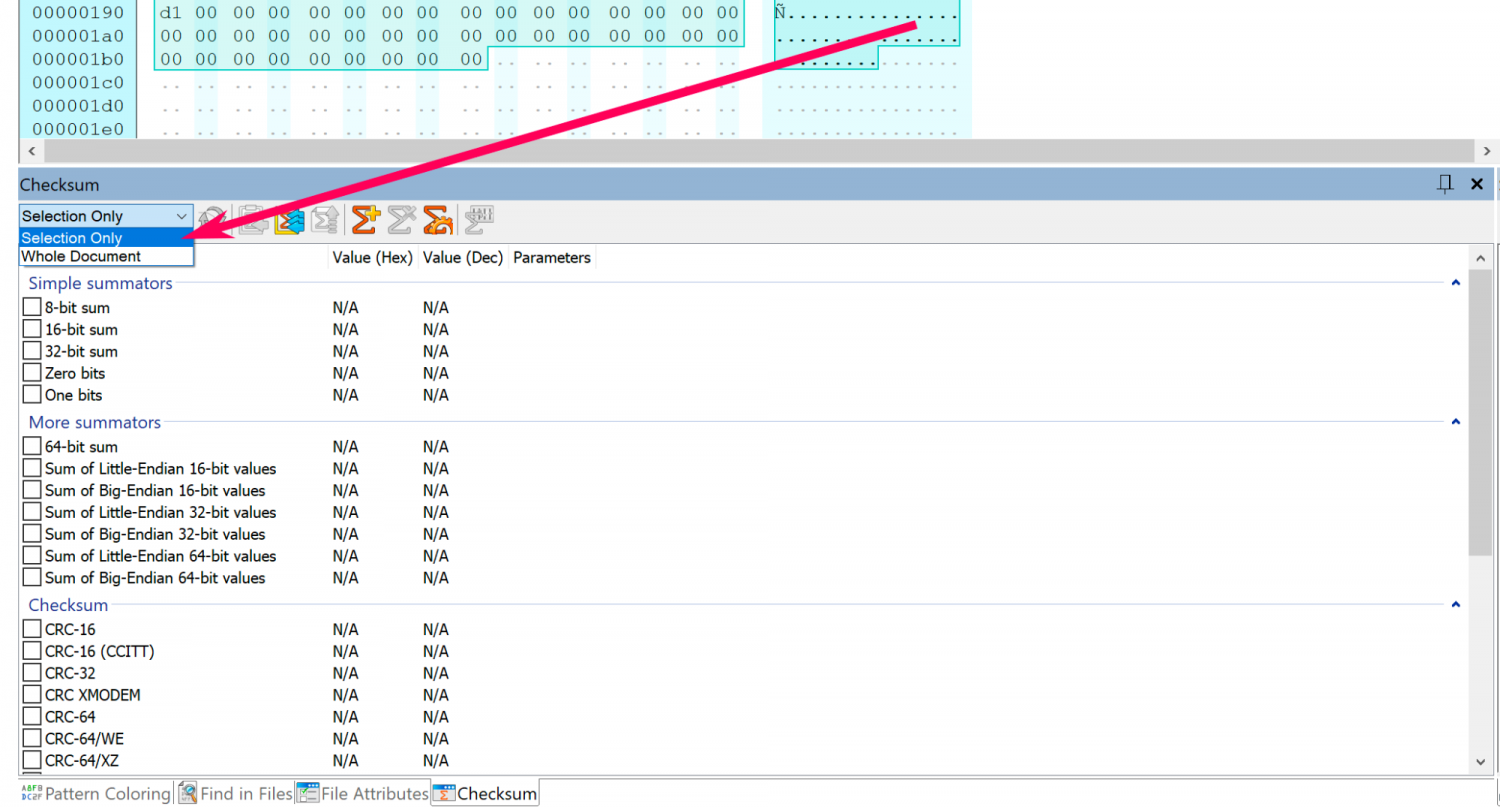Enable the CRC-64/XZ checkbox
Screen dimensions: 1500x807
[x=32, y=760]
